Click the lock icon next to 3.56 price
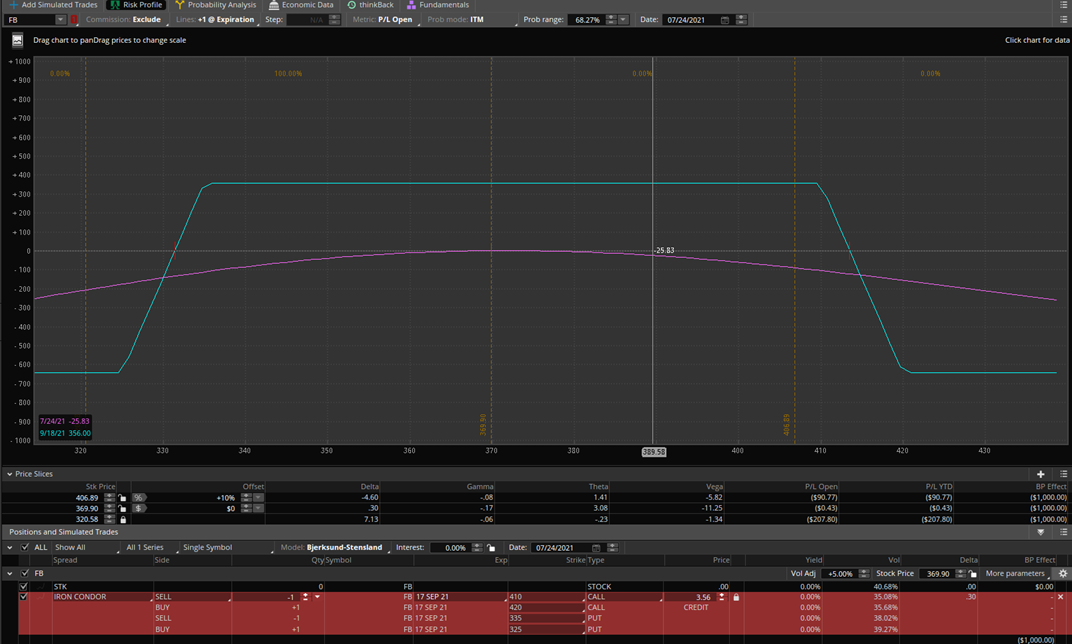Image resolution: width=1072 pixels, height=644 pixels. [736, 597]
